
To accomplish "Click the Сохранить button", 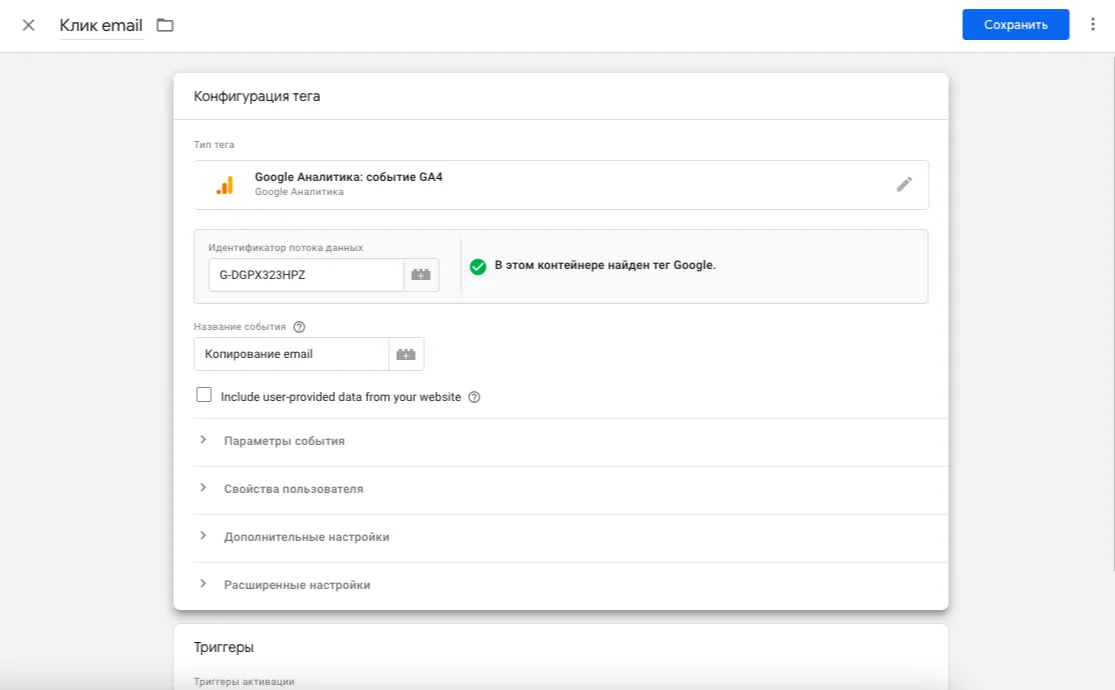I will [1015, 25].
